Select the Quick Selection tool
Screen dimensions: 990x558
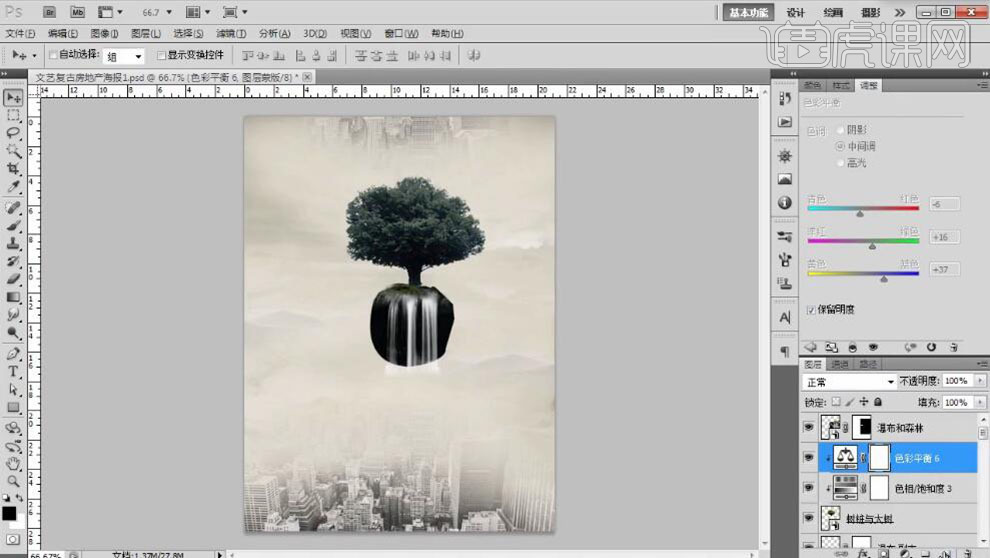(13, 151)
